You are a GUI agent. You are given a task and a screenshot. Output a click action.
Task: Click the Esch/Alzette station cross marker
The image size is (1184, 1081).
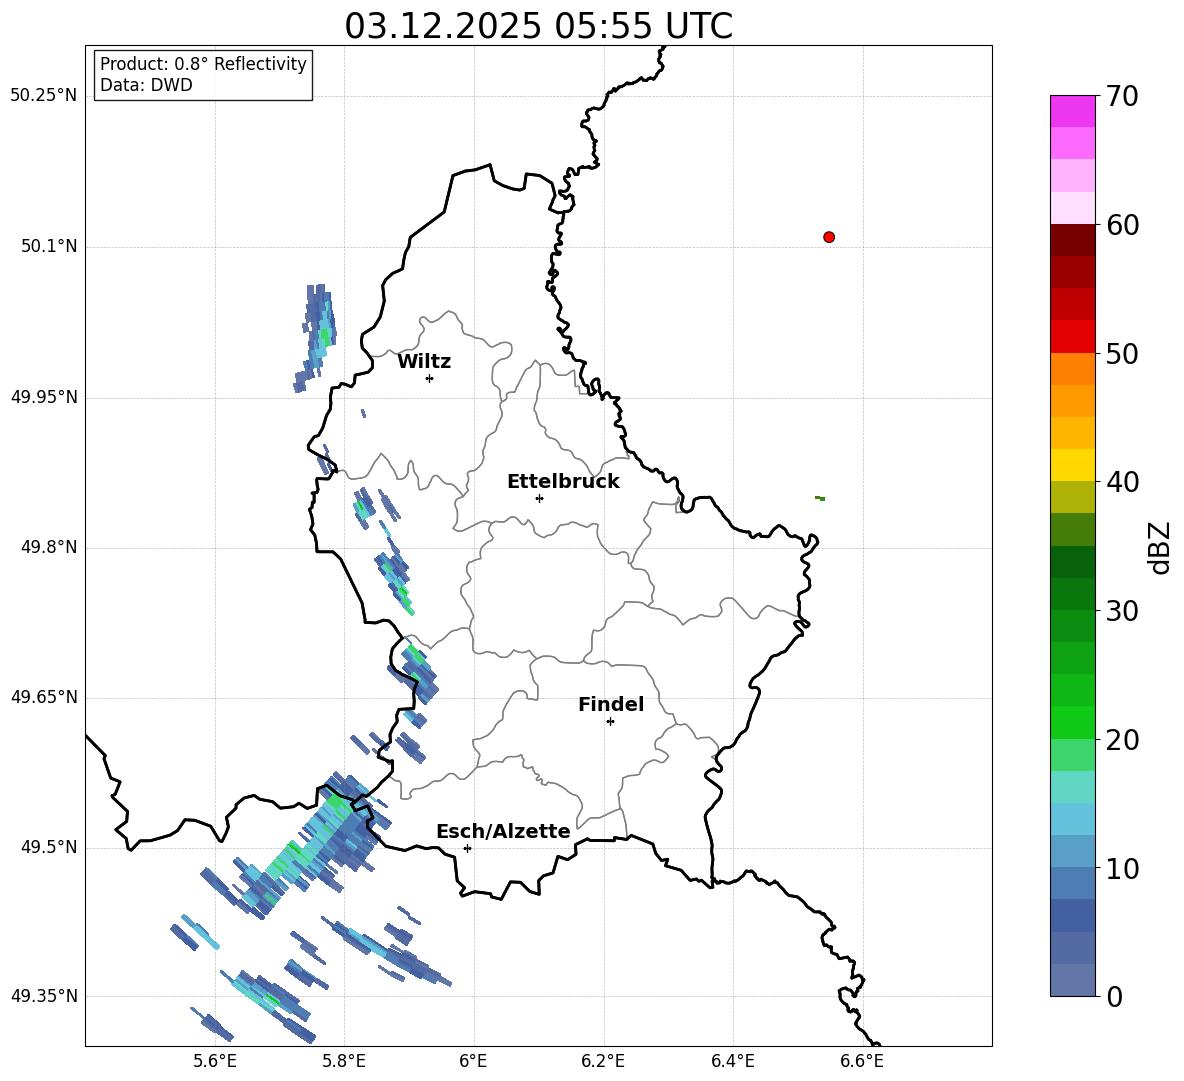pos(467,848)
